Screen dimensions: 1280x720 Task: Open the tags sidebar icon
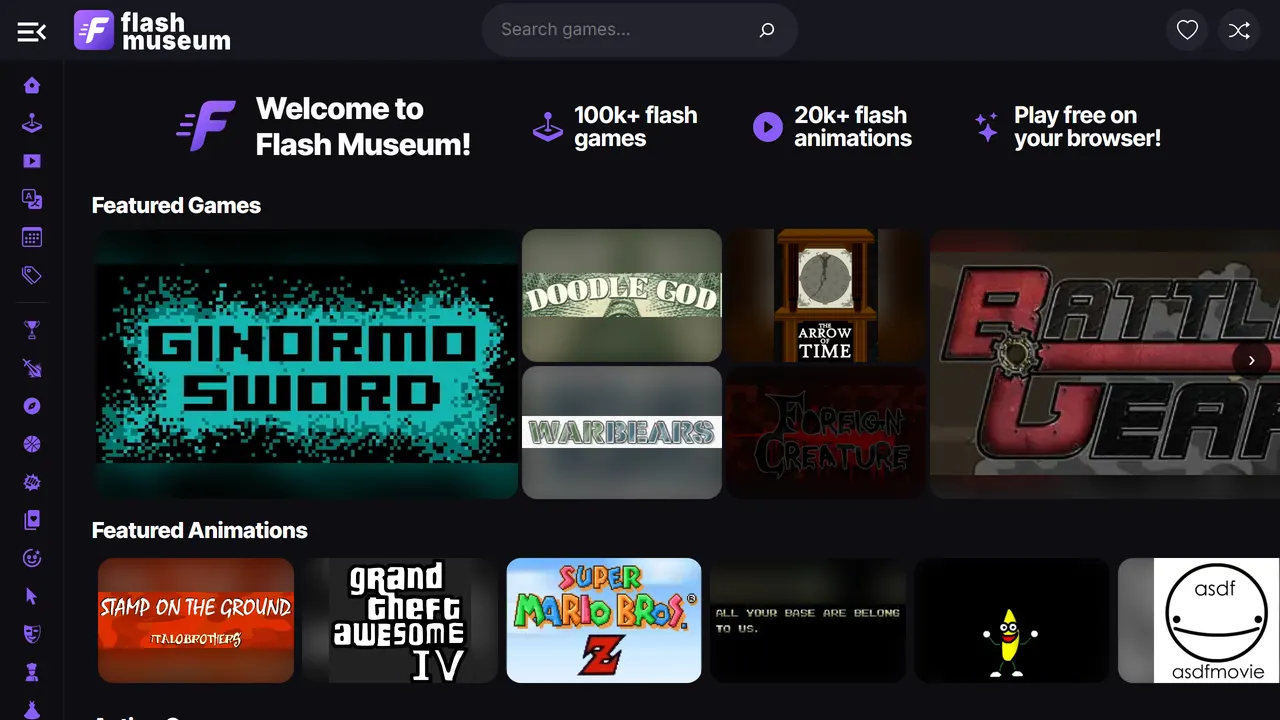pos(32,275)
